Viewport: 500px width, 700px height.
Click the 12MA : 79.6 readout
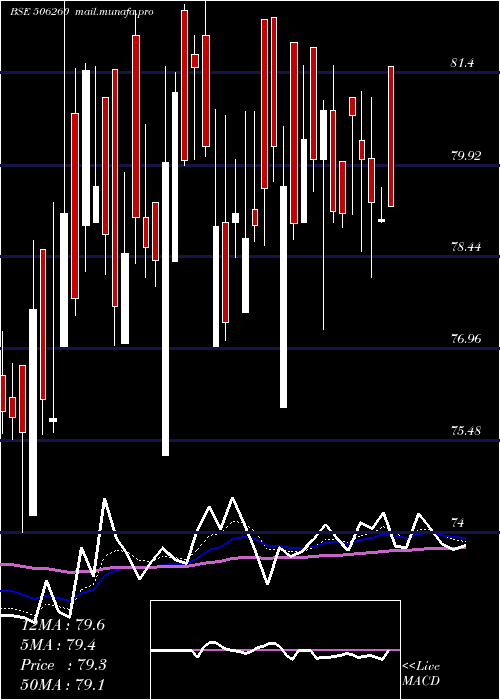coord(63,625)
